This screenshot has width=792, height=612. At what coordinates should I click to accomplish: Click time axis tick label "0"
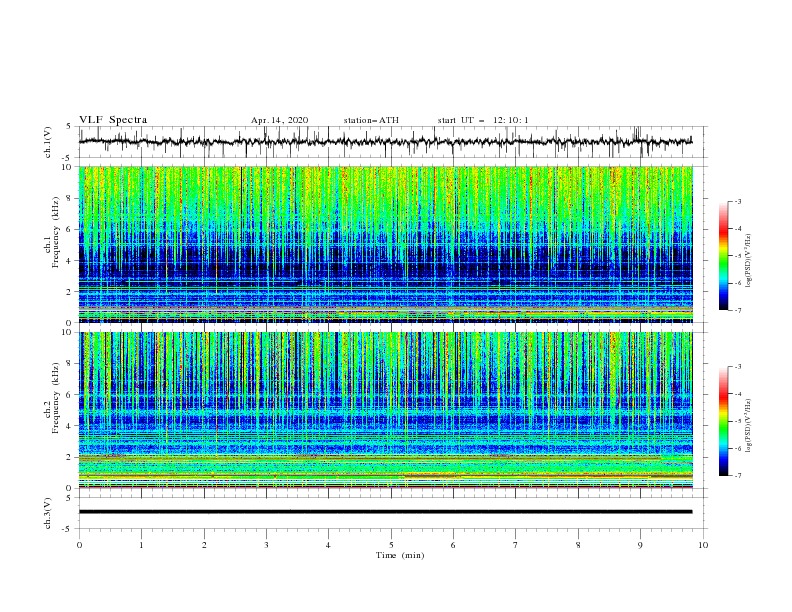point(79,545)
